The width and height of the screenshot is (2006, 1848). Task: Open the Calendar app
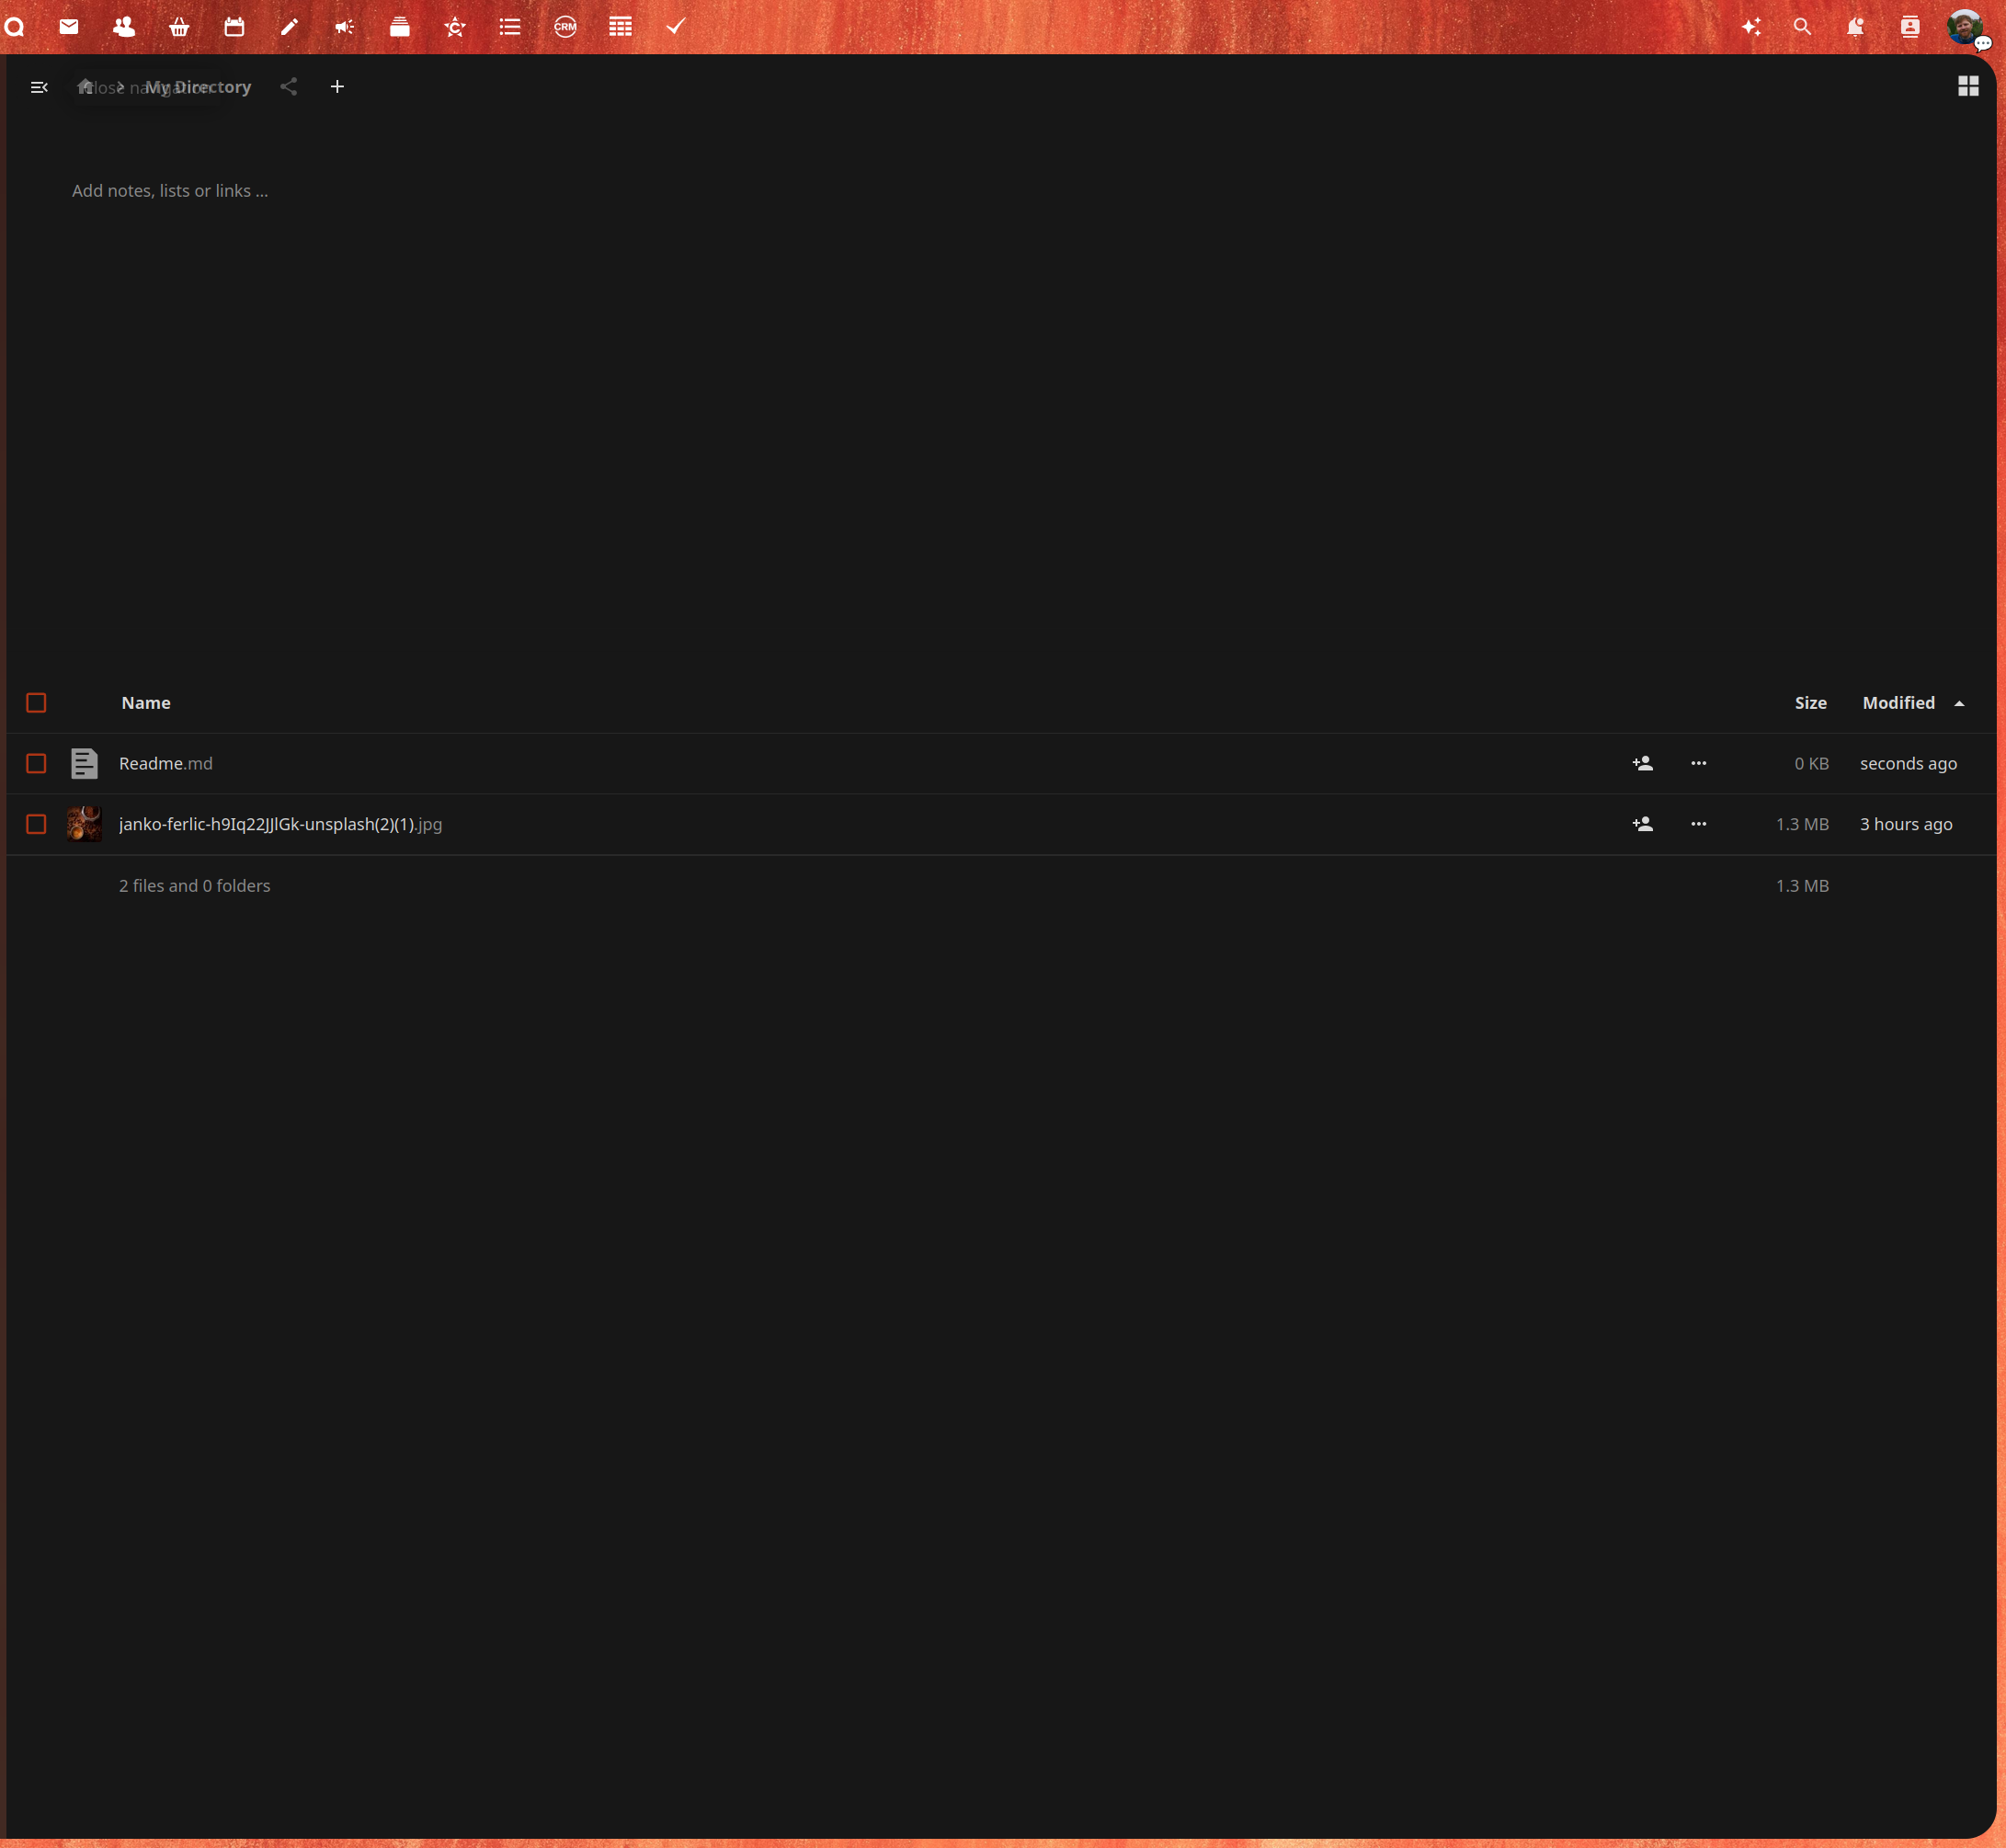coord(235,27)
